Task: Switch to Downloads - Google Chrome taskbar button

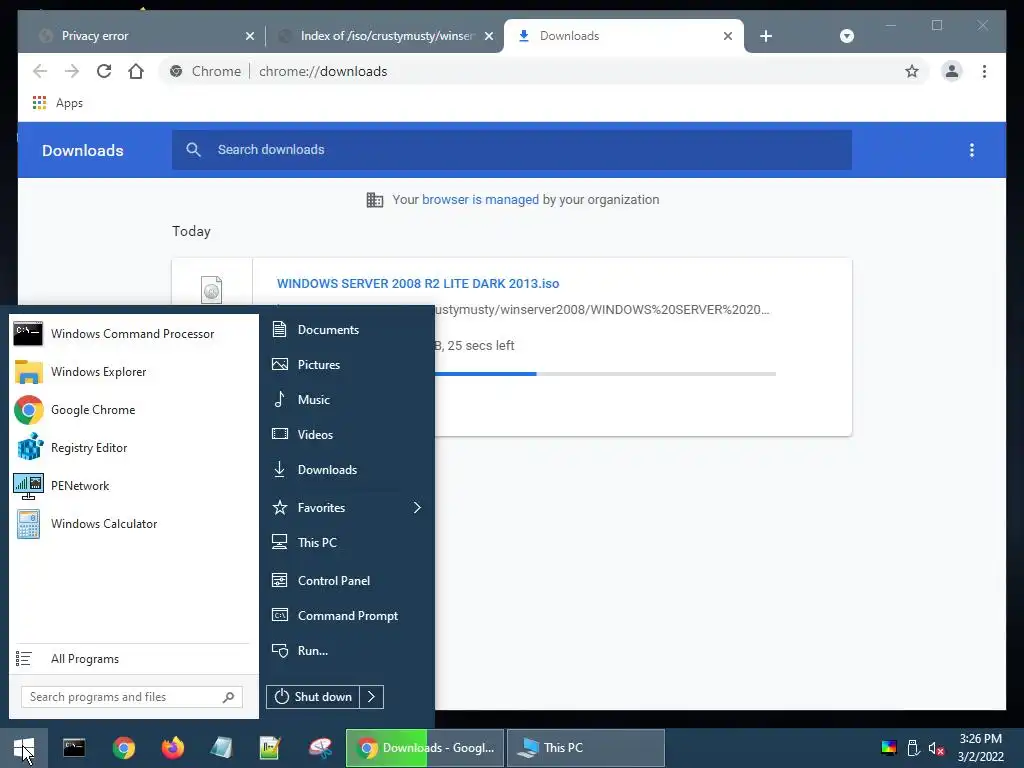Action: (425, 748)
